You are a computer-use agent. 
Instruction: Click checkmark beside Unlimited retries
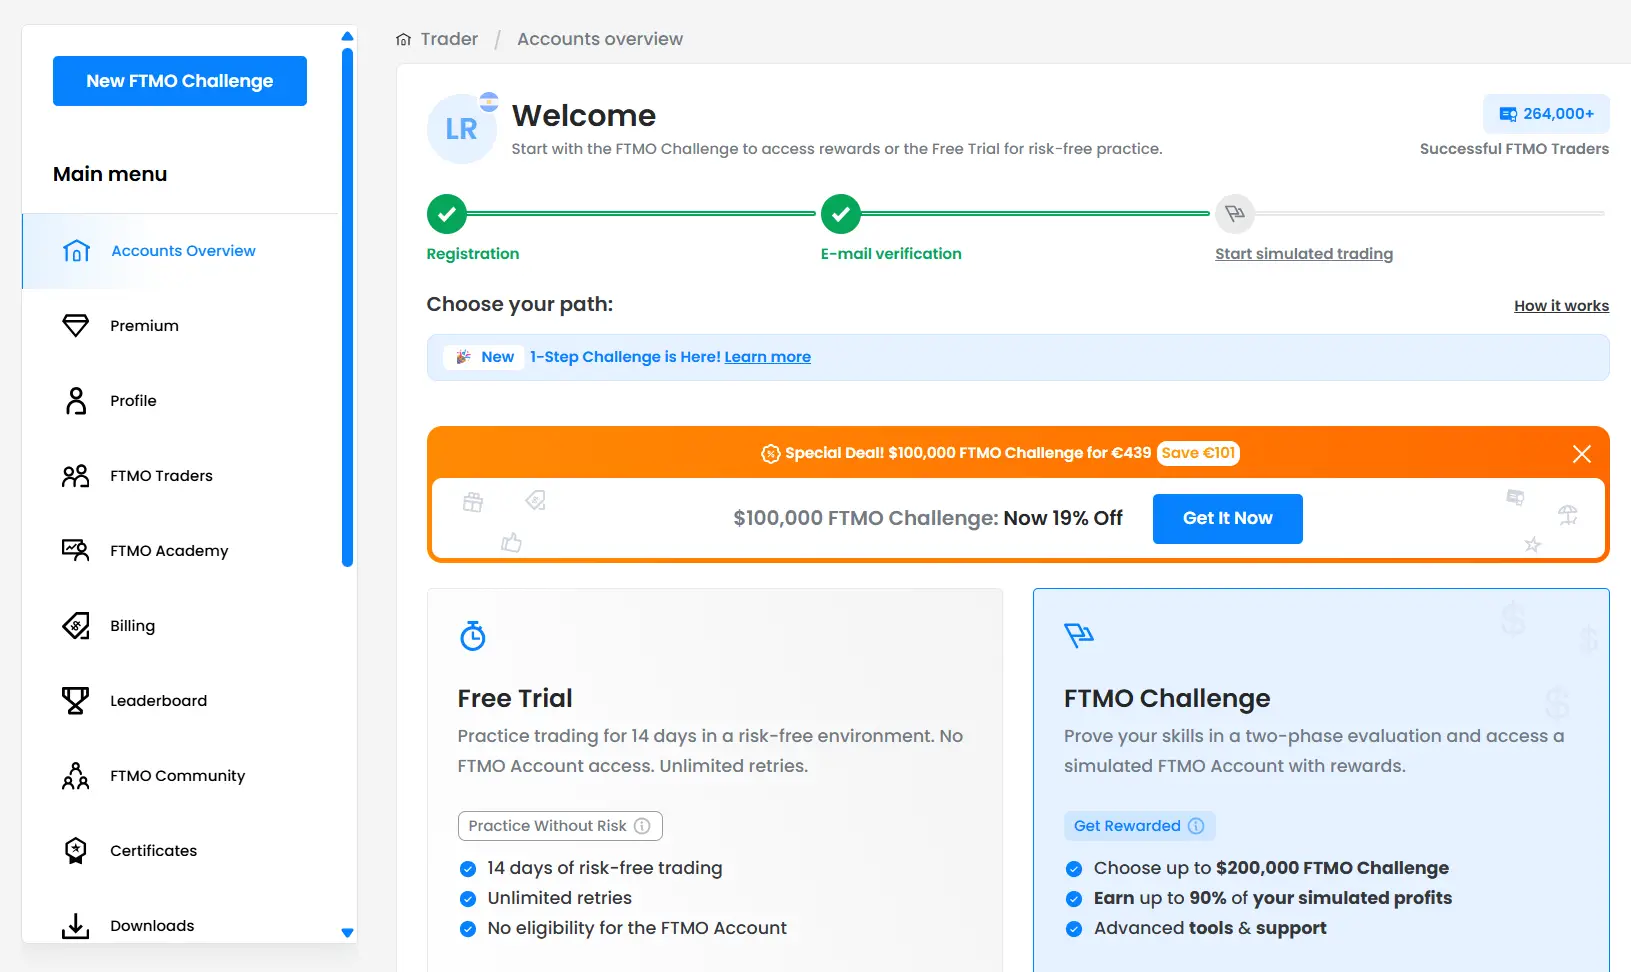[x=467, y=899]
